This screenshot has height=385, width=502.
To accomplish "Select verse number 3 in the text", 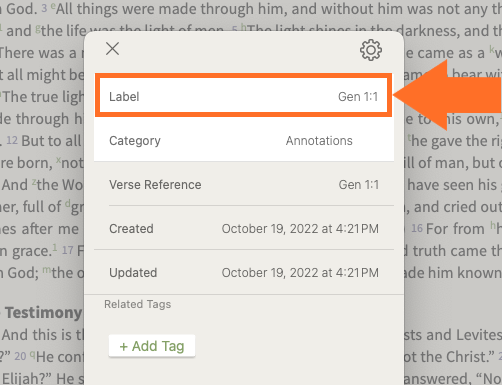I will coord(44,8).
